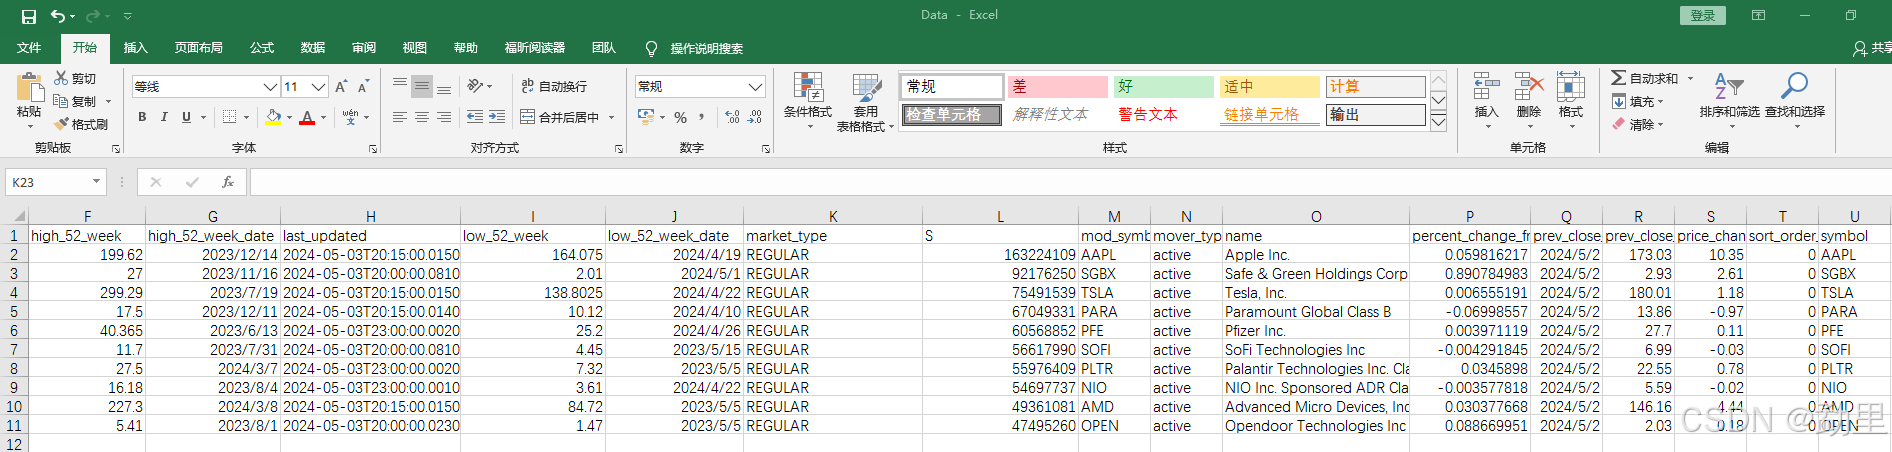Middle-align cell contents

tap(422, 86)
